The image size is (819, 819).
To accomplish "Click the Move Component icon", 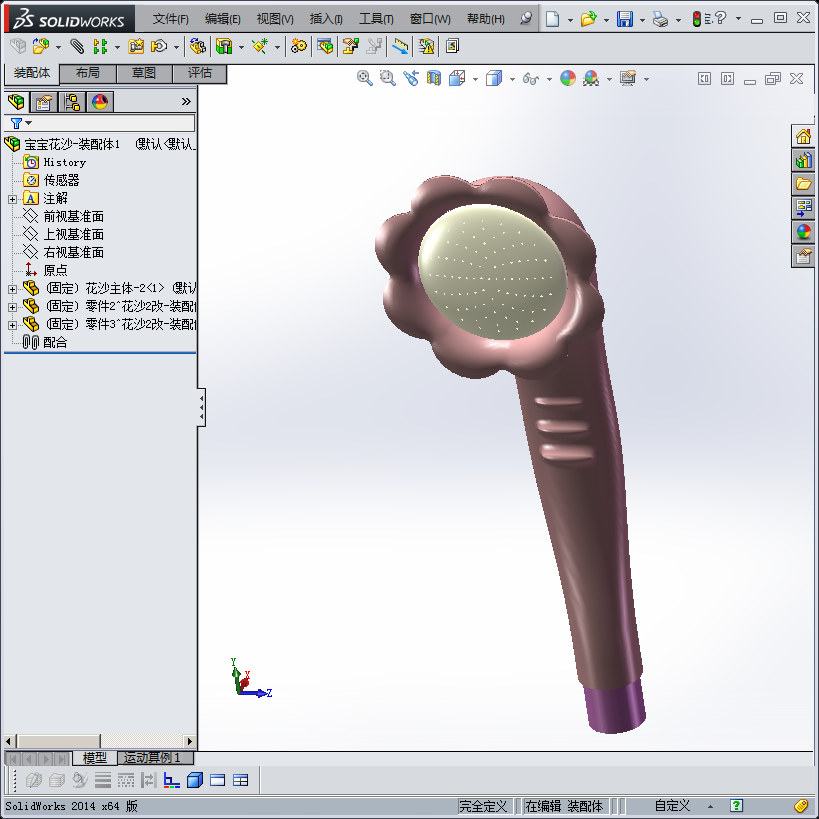I will click(159, 46).
